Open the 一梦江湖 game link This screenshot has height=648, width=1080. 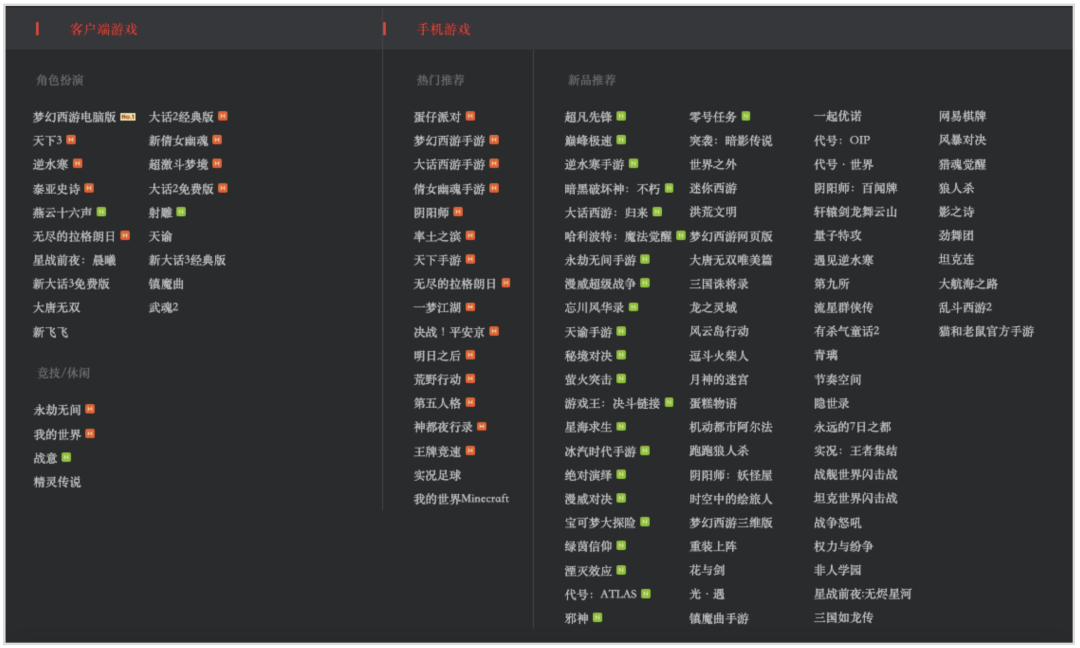[437, 307]
